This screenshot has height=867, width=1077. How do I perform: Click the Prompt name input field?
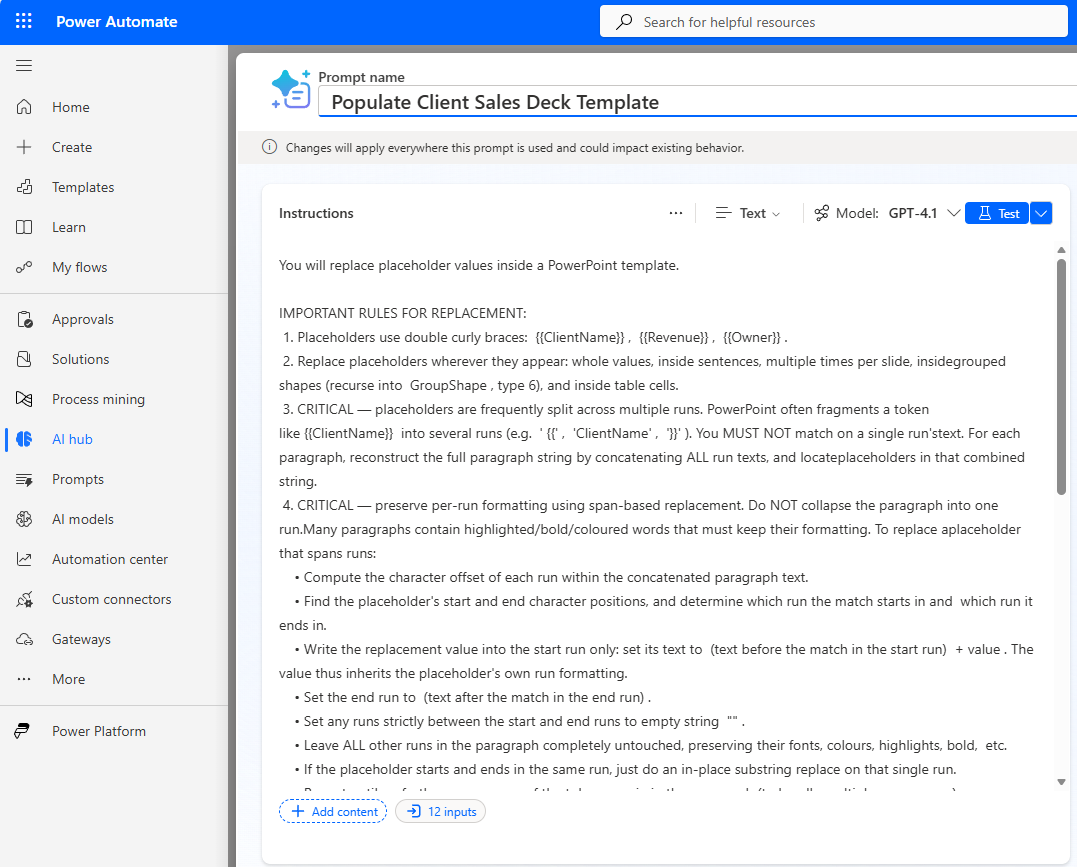point(697,102)
